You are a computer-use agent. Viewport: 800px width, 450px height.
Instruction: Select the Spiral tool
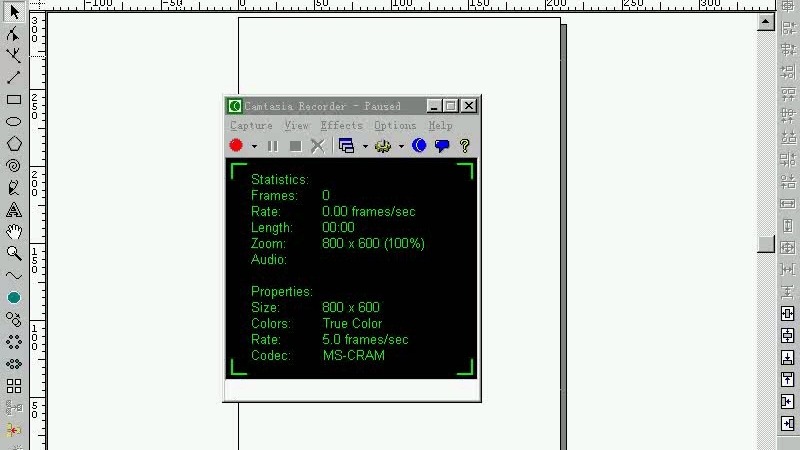pyautogui.click(x=14, y=165)
